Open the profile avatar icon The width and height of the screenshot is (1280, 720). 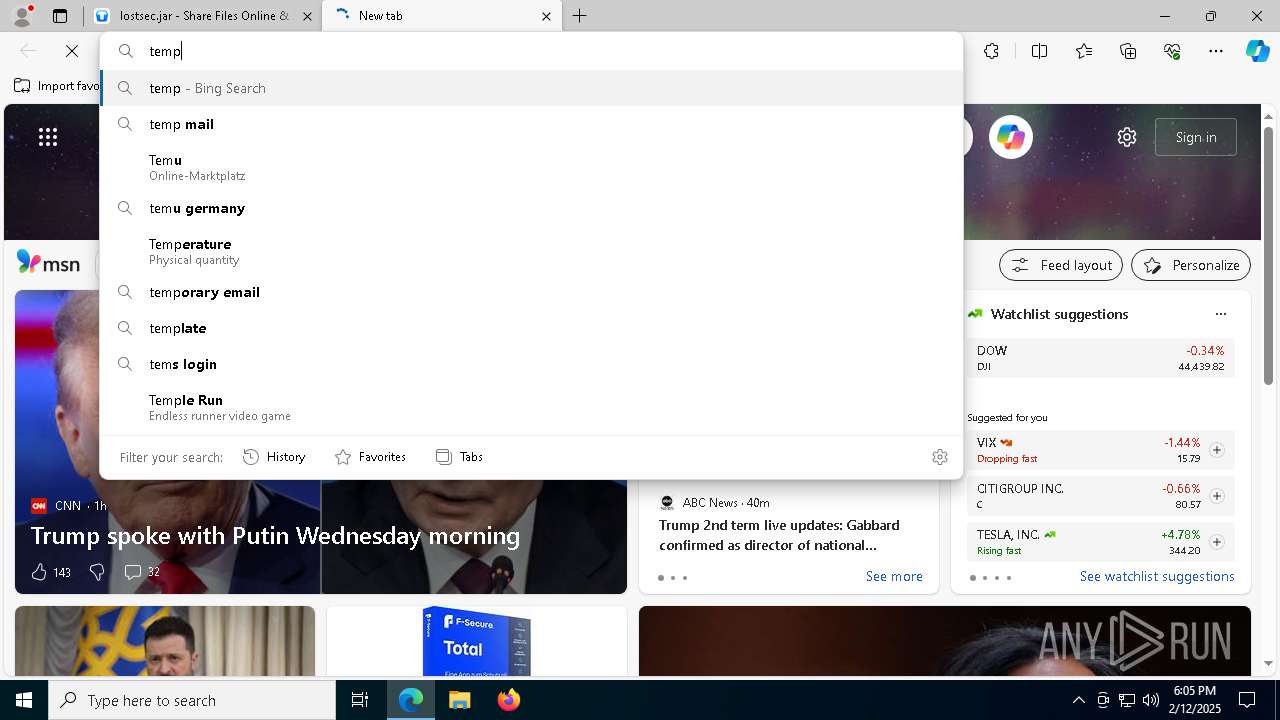(x=22, y=16)
